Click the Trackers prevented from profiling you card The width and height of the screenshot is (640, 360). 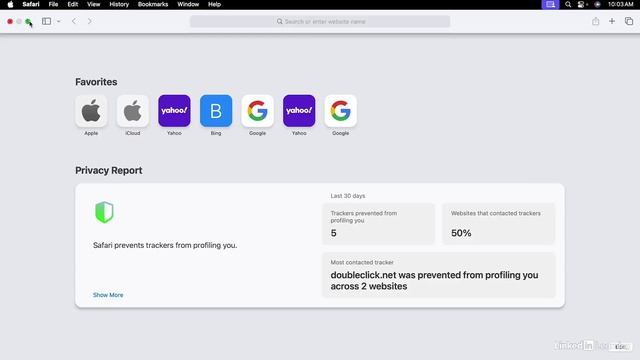pos(379,224)
